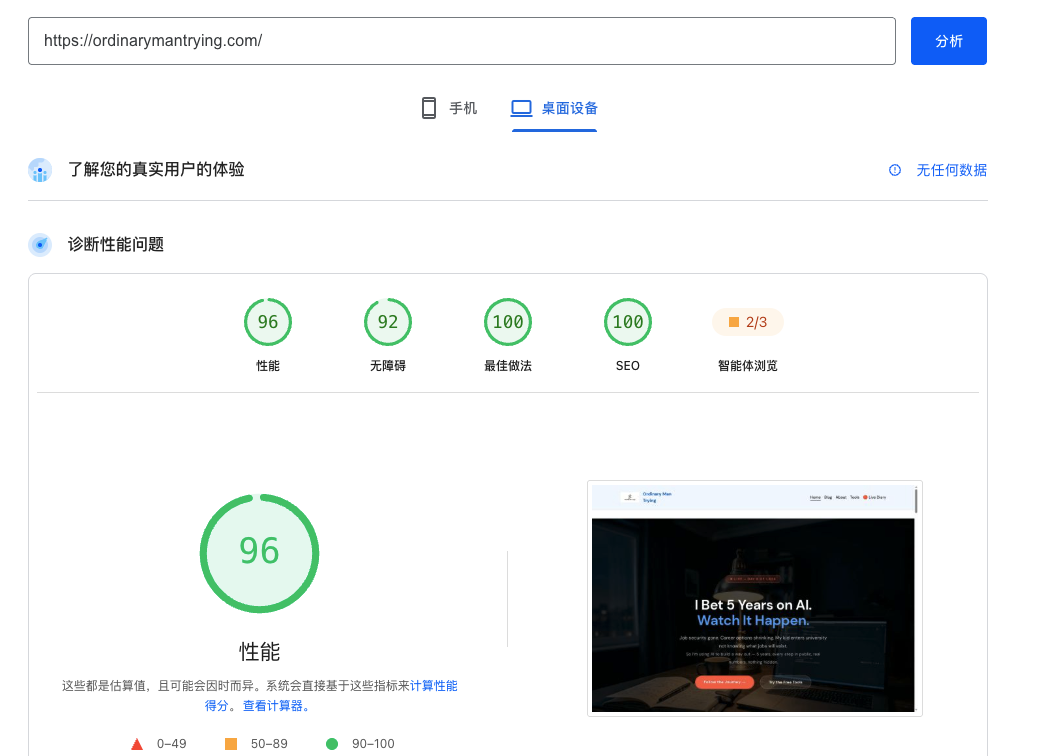The width and height of the screenshot is (1038, 756).
Task: Select the 桌面设备 tab
Action: pyautogui.click(x=554, y=108)
